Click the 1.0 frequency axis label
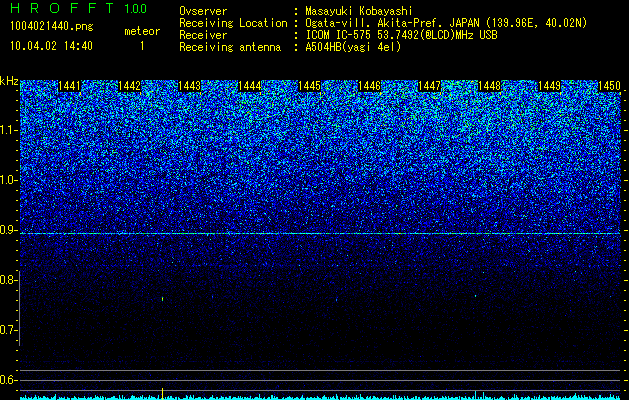629x400 pixels. click(x=9, y=180)
